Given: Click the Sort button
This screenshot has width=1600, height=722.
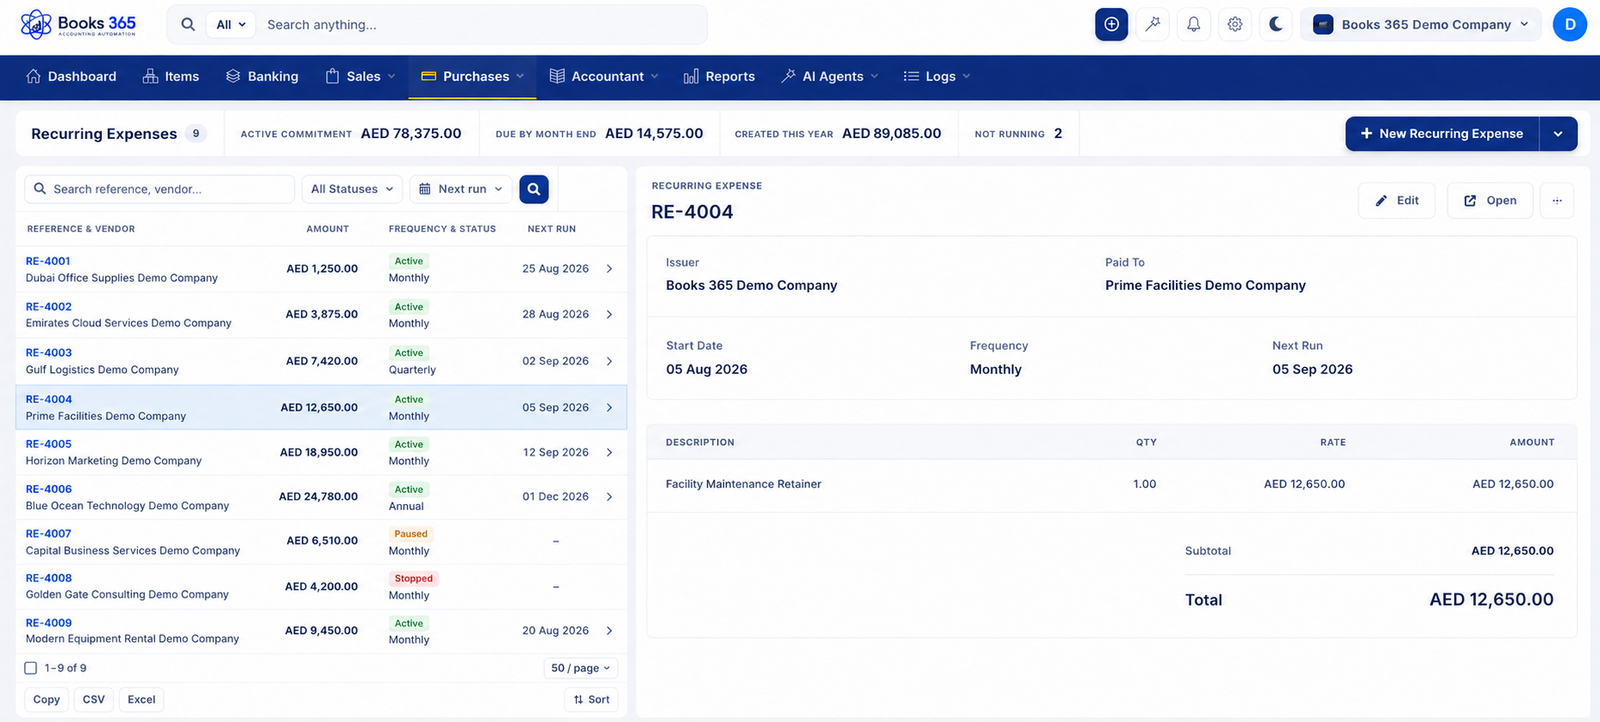Looking at the screenshot, I should 592,700.
